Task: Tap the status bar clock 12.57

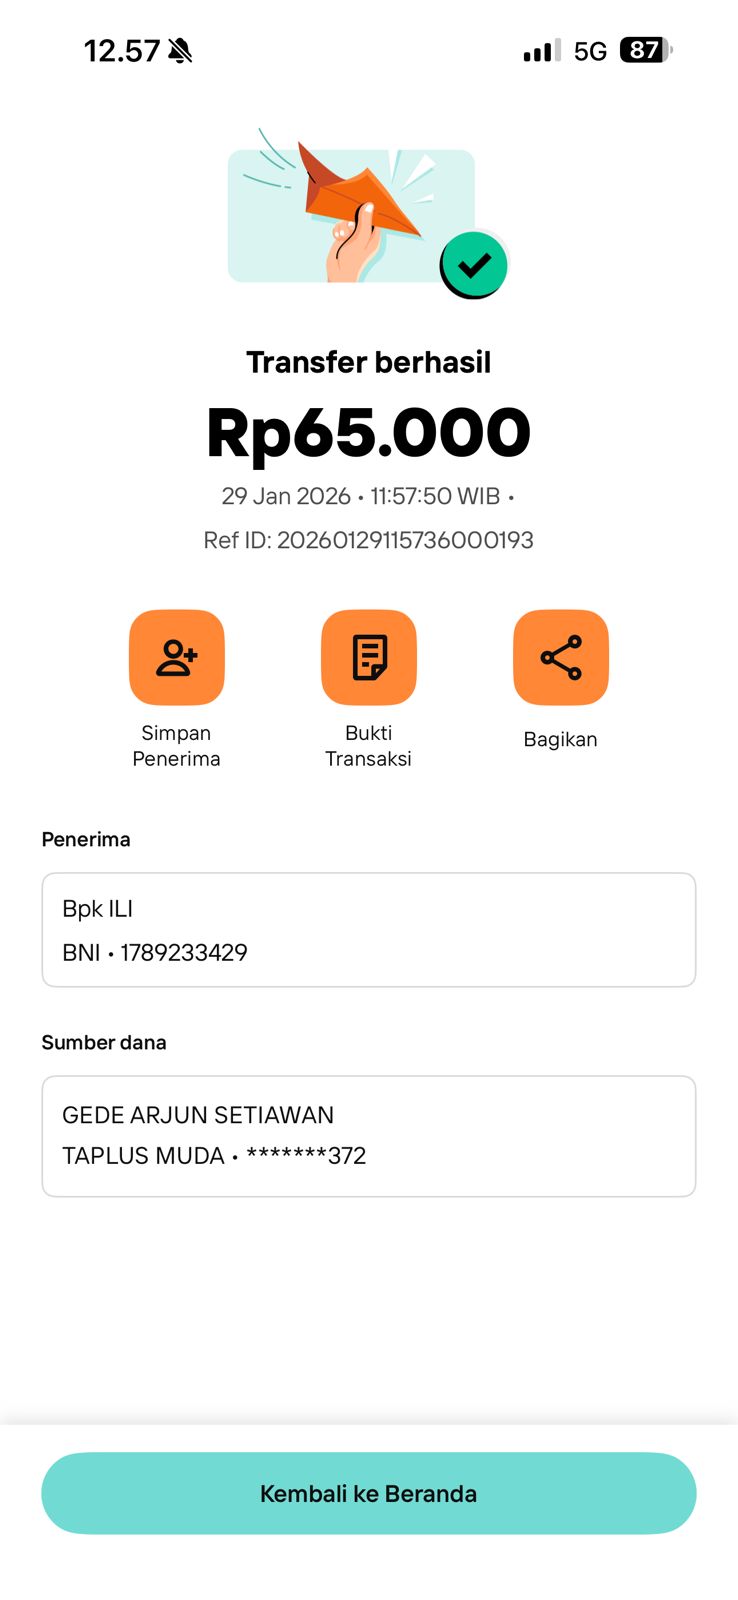Action: pos(122,51)
